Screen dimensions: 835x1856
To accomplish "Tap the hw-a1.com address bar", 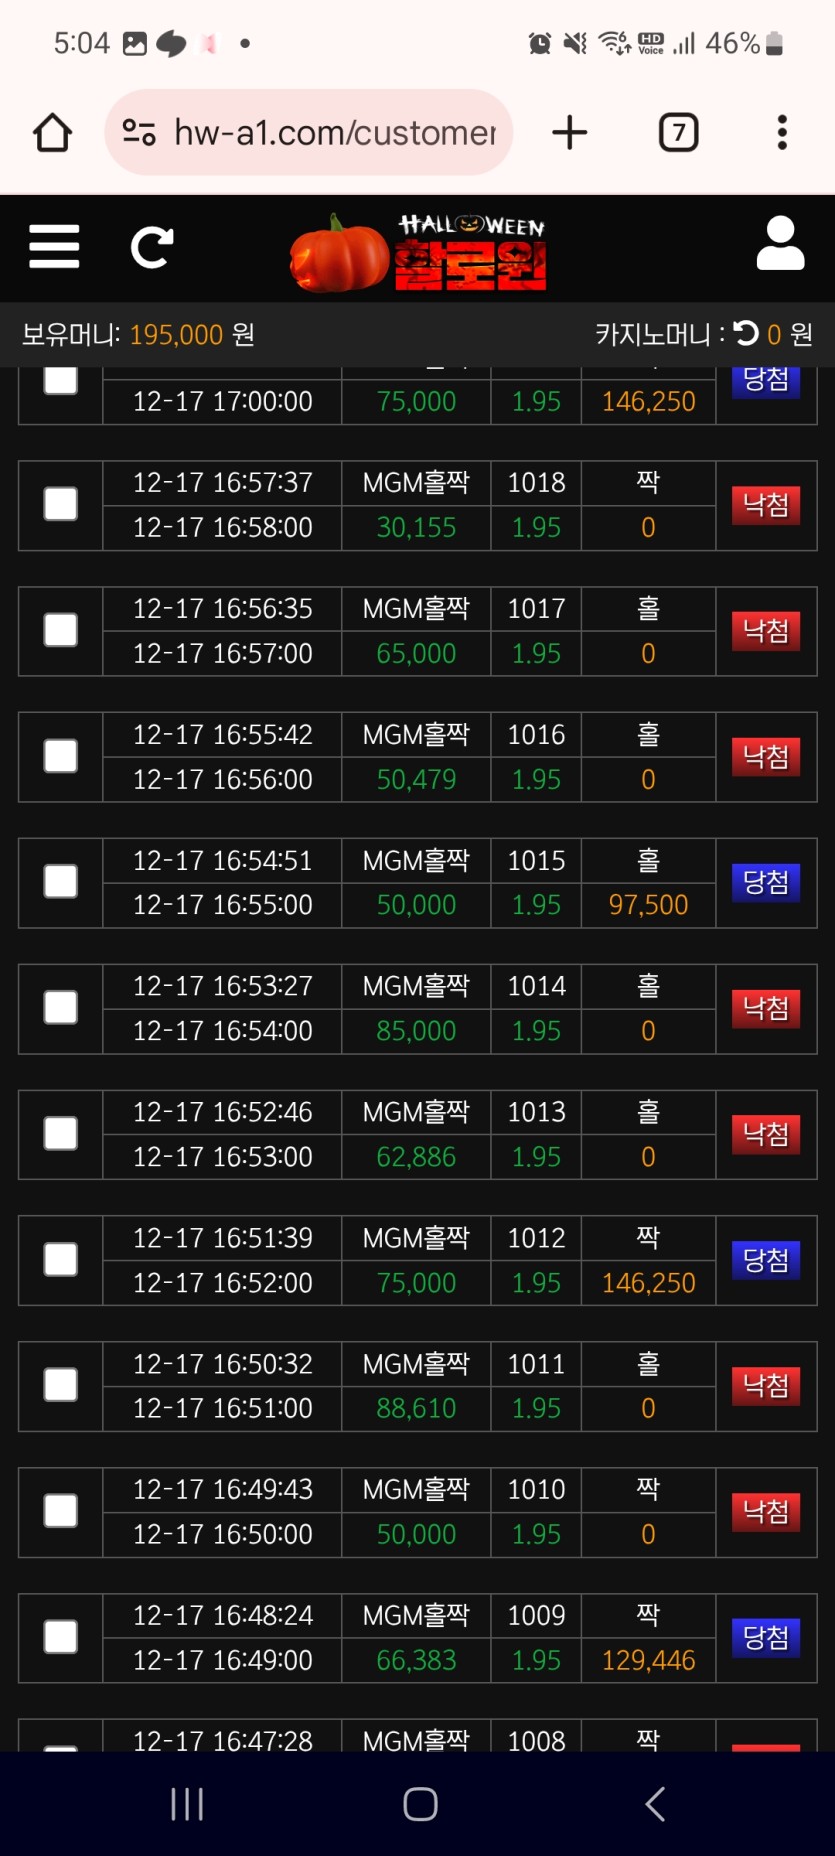I will click(334, 132).
